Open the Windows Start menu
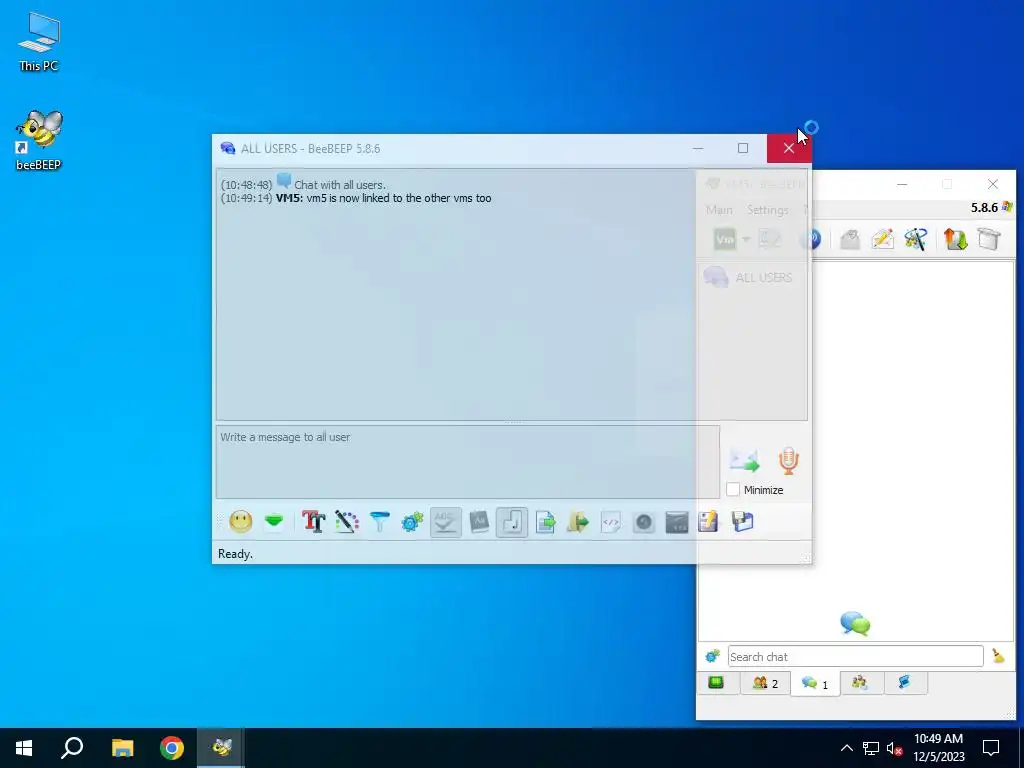The image size is (1024, 768). tap(24, 748)
